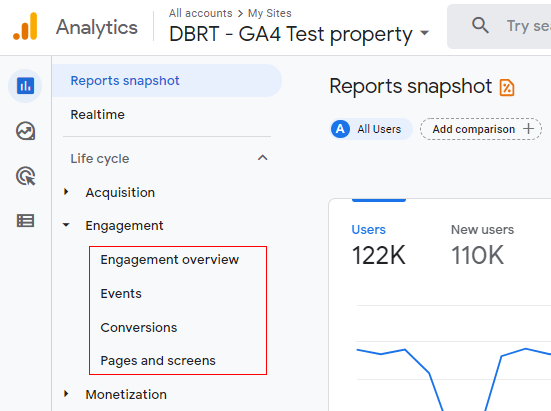Expand the Monetization tree arrow
This screenshot has height=411, width=551.
click(x=66, y=394)
